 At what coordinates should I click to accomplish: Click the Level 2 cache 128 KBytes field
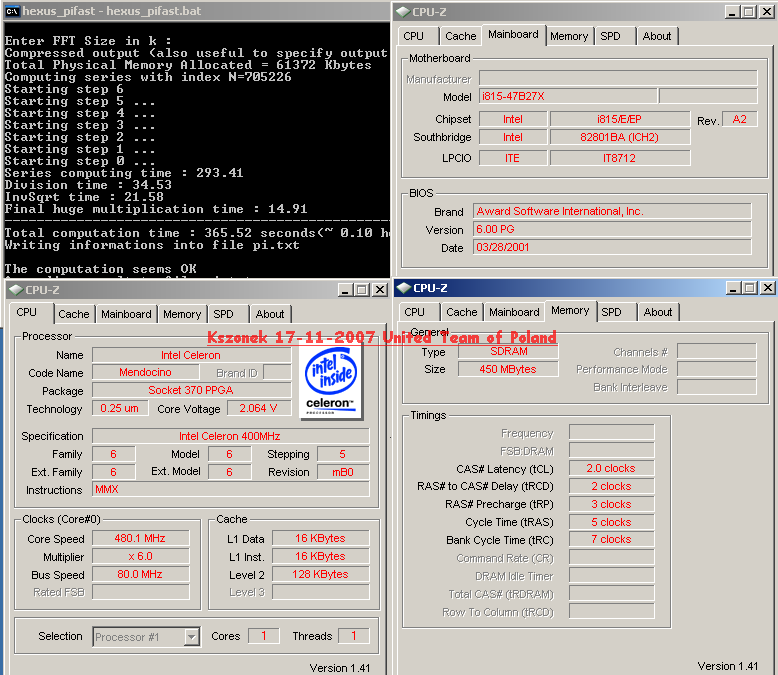click(x=321, y=574)
